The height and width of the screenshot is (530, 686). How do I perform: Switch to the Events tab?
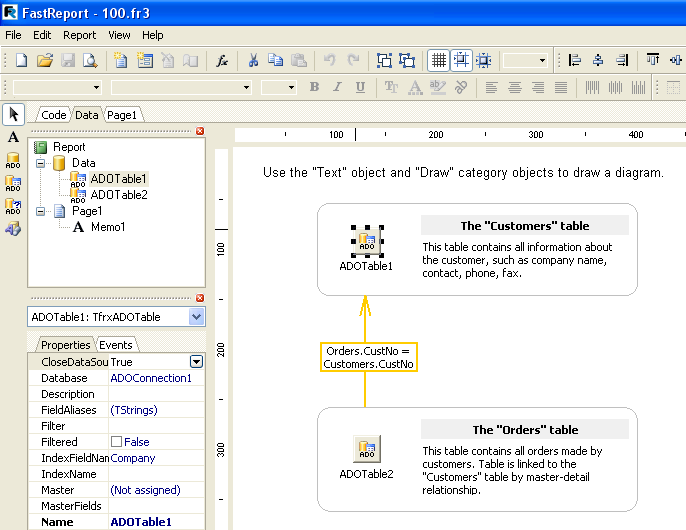click(115, 345)
